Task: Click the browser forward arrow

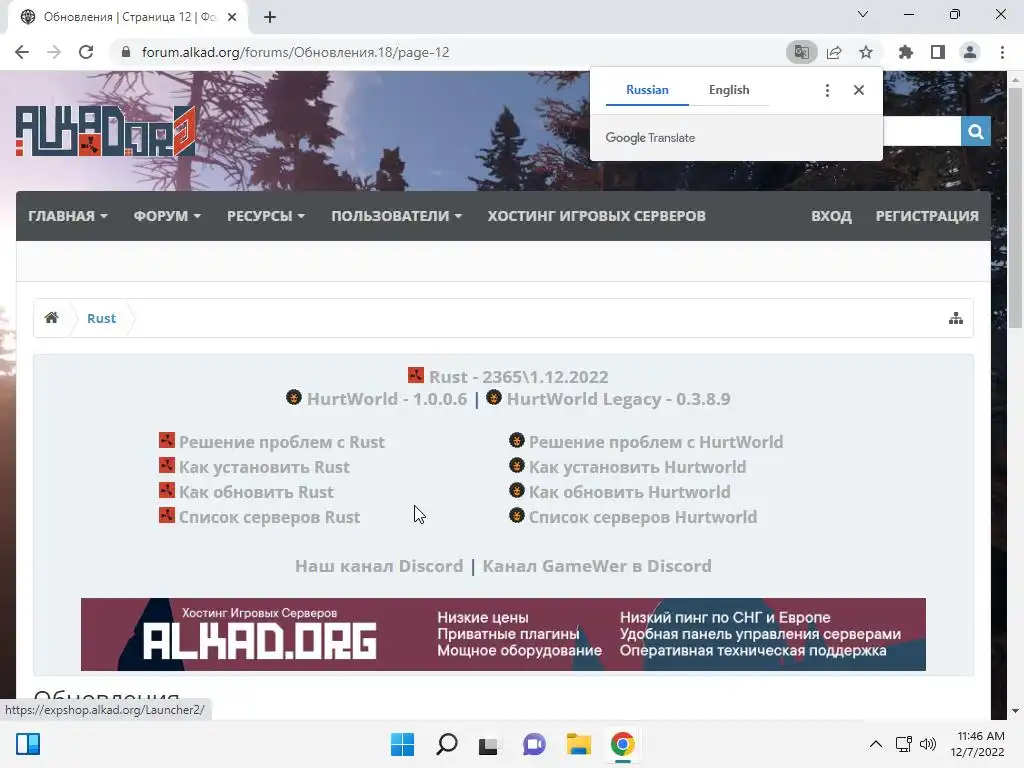Action: 54,52
